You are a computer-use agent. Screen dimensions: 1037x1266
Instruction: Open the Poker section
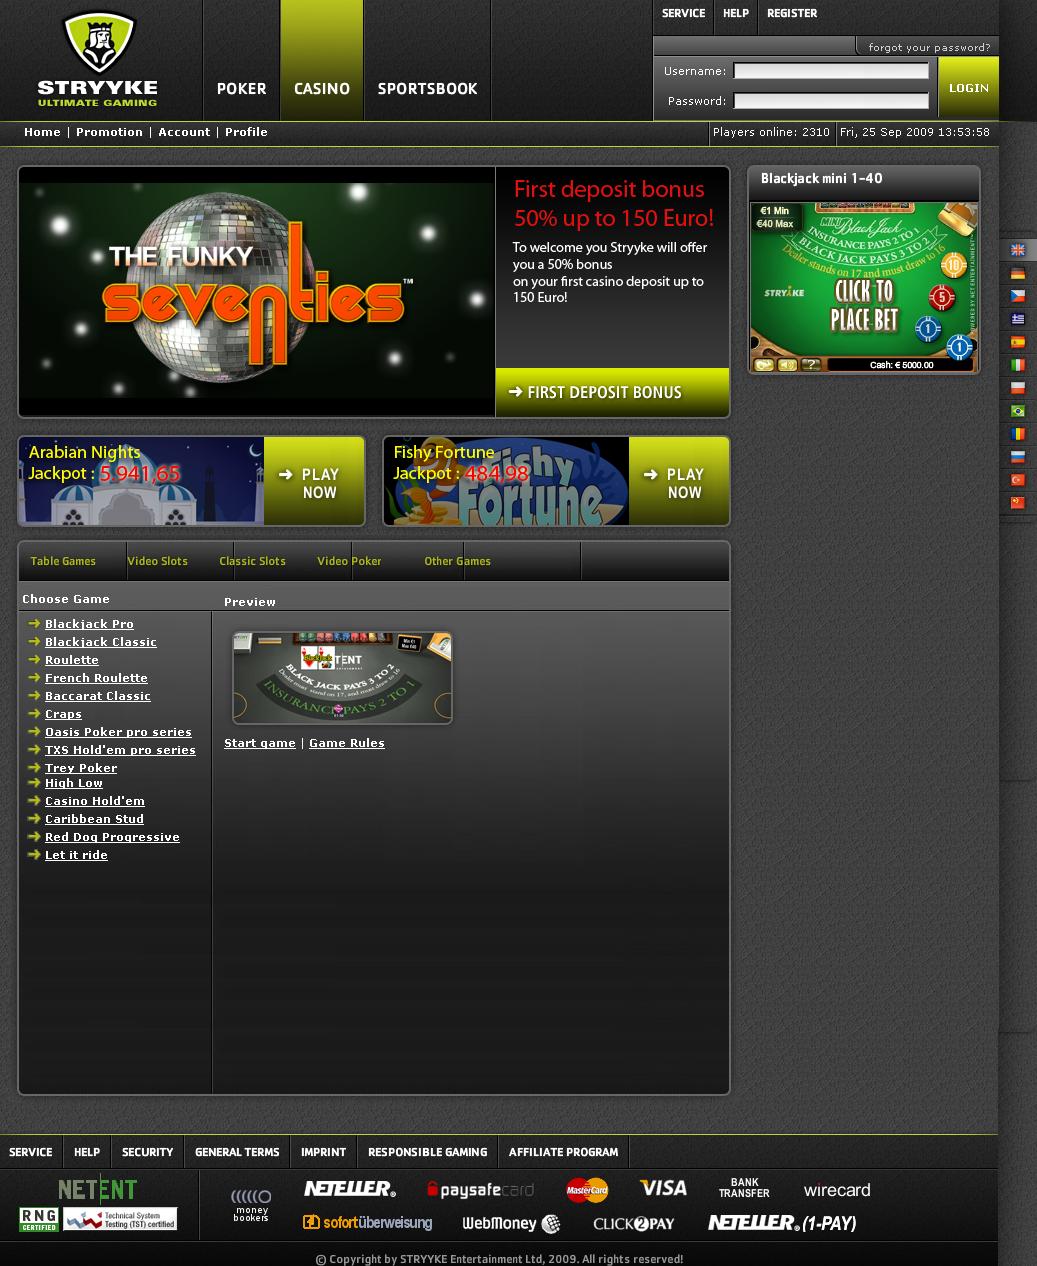pyautogui.click(x=241, y=88)
